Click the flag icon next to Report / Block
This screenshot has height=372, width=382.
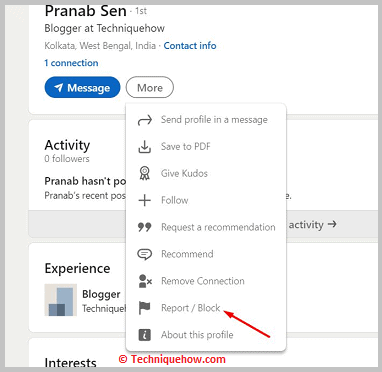(145, 308)
